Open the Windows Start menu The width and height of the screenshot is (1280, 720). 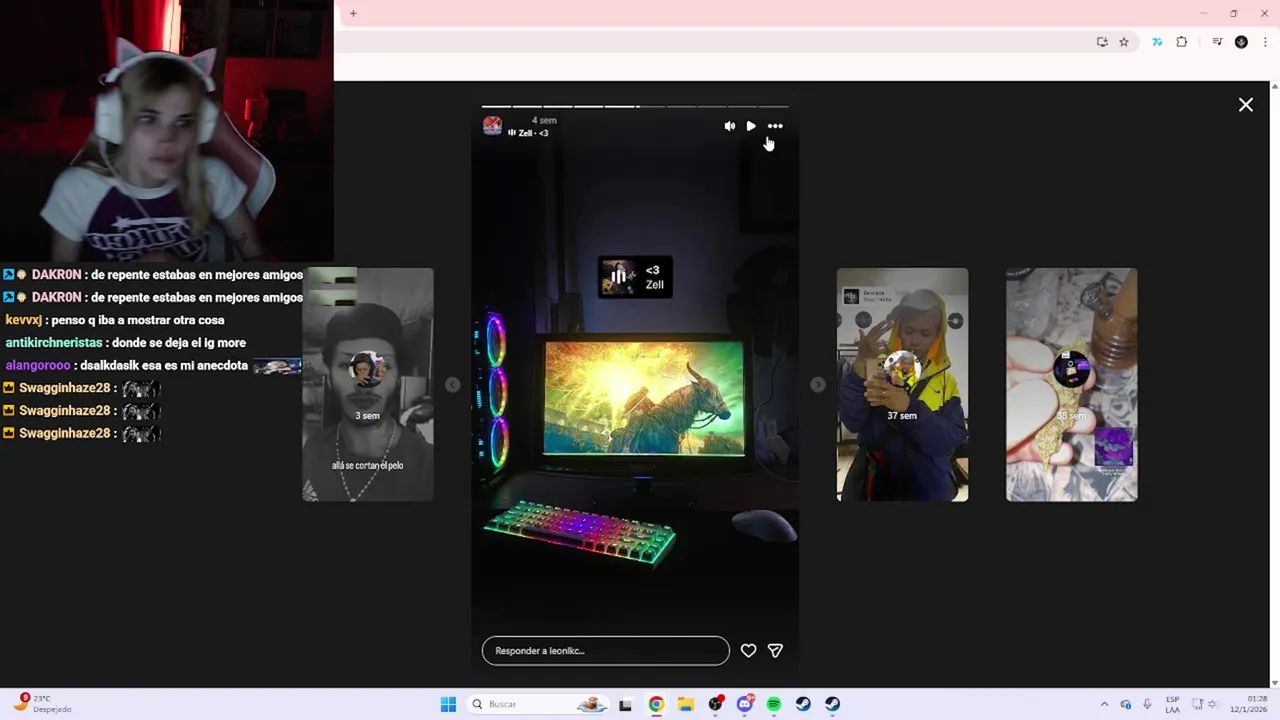pos(448,704)
